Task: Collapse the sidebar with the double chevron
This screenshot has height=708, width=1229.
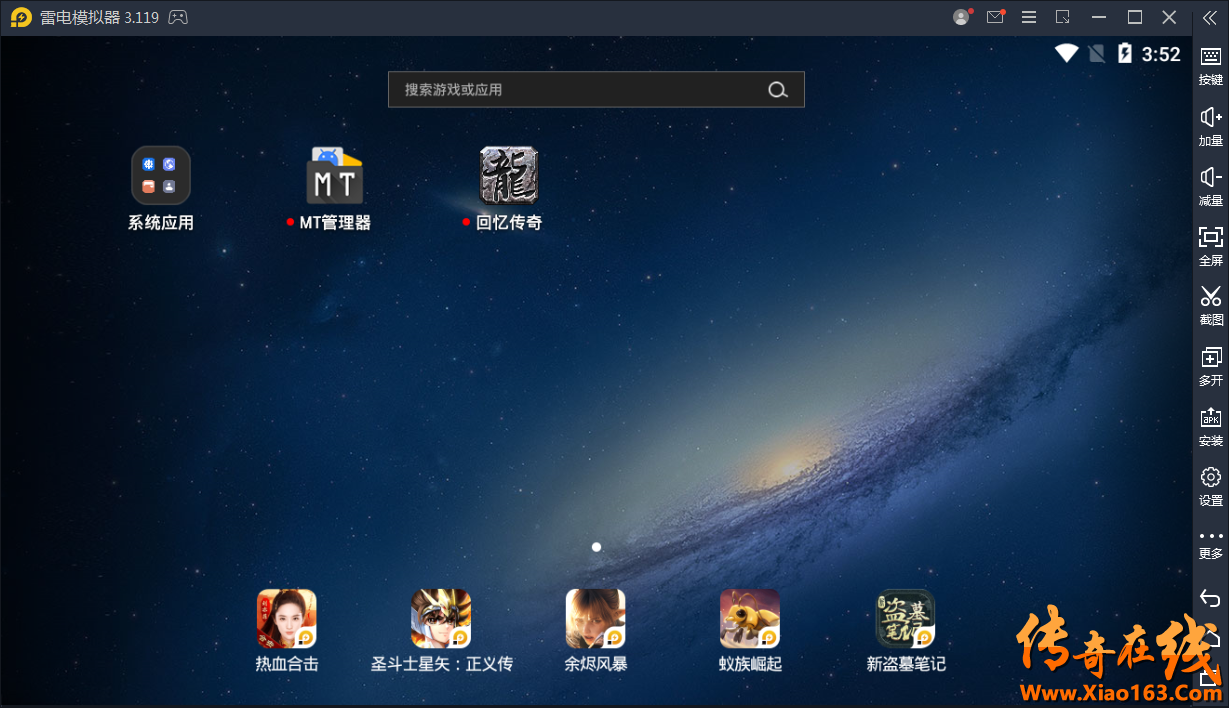Action: pos(1210,17)
